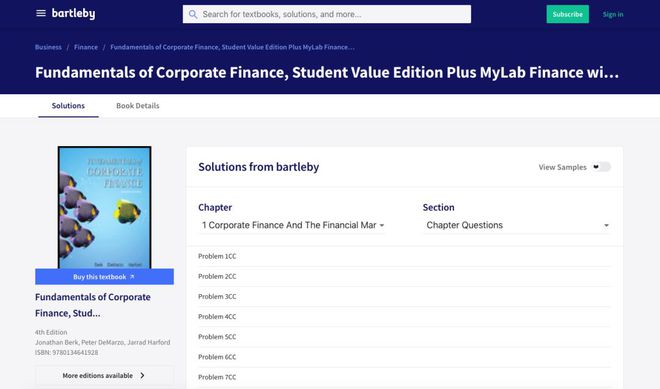Click the Finance breadcrumb link
Screen dimensions: 660x389
click(x=86, y=47)
